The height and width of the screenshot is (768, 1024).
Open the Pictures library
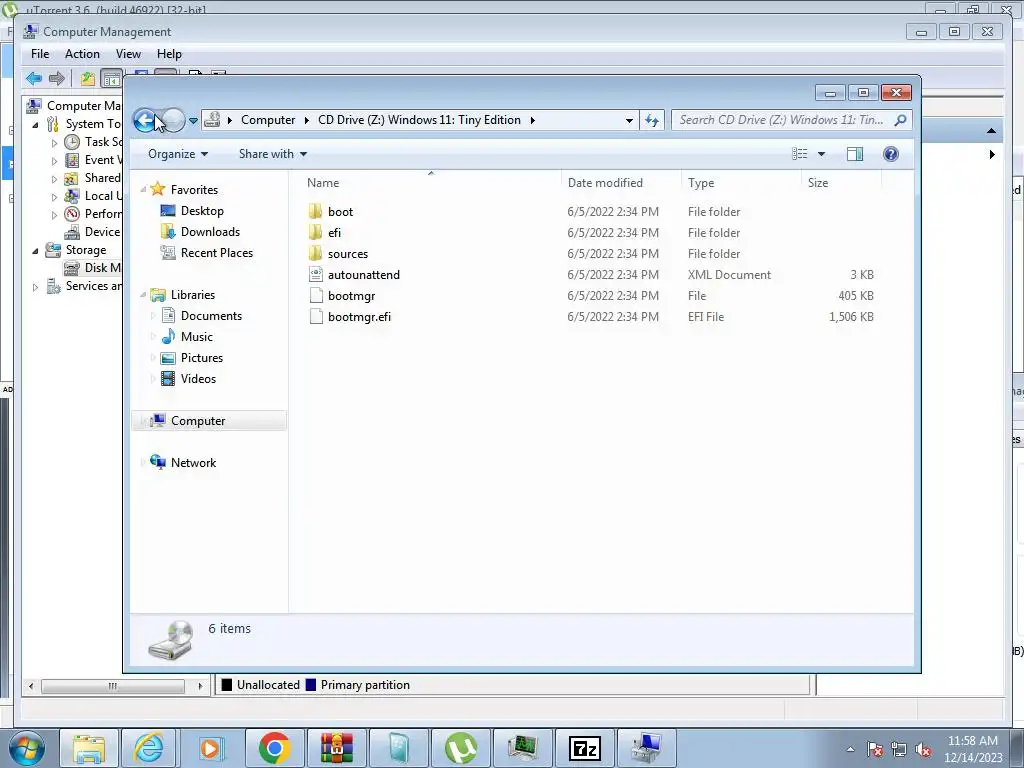click(202, 358)
